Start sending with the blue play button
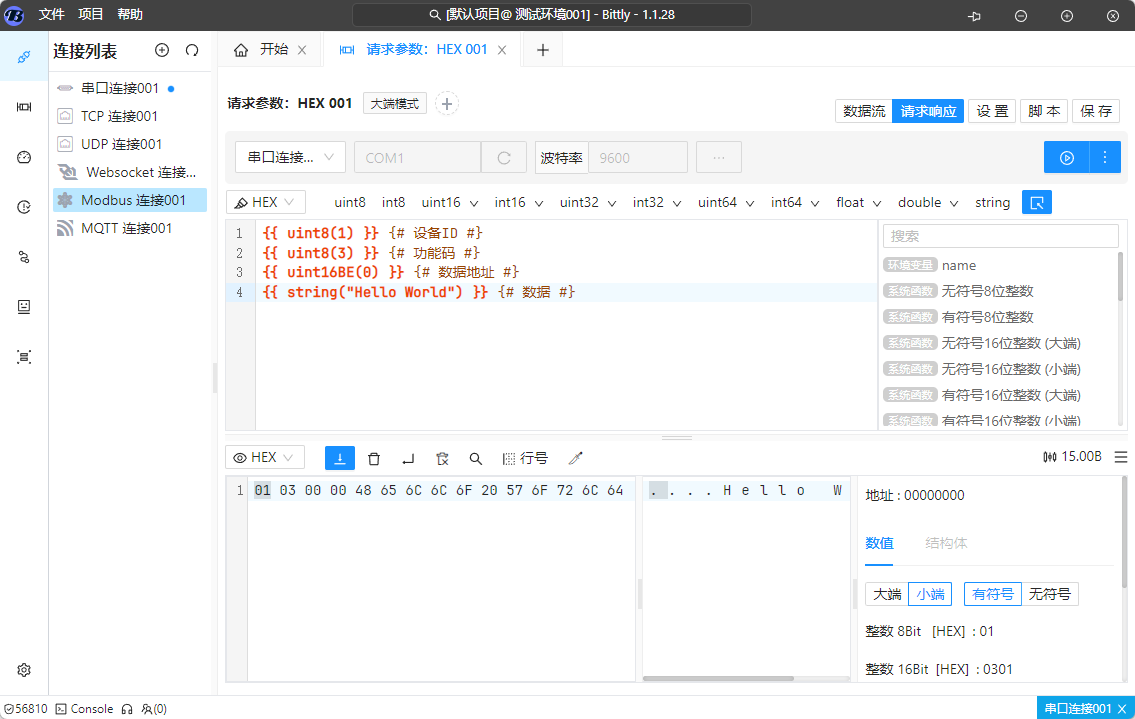This screenshot has height=719, width=1135. point(1066,157)
